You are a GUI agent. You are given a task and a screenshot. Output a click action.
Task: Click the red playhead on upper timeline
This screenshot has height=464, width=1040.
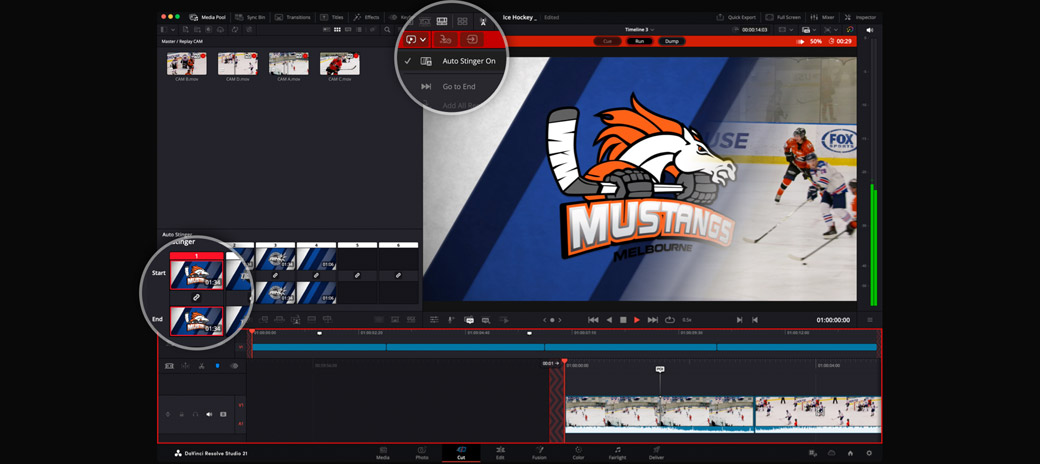click(x=251, y=331)
